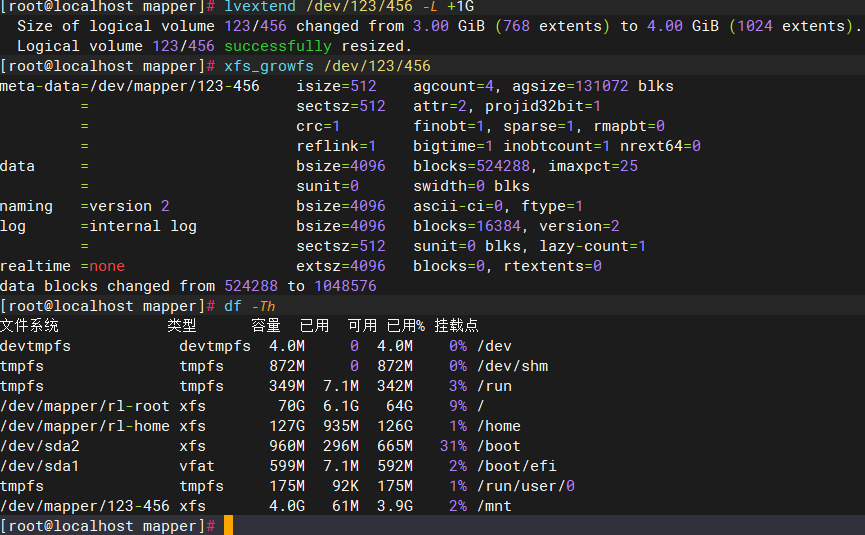Click the /run/user/0 mount point

[x=526, y=486]
